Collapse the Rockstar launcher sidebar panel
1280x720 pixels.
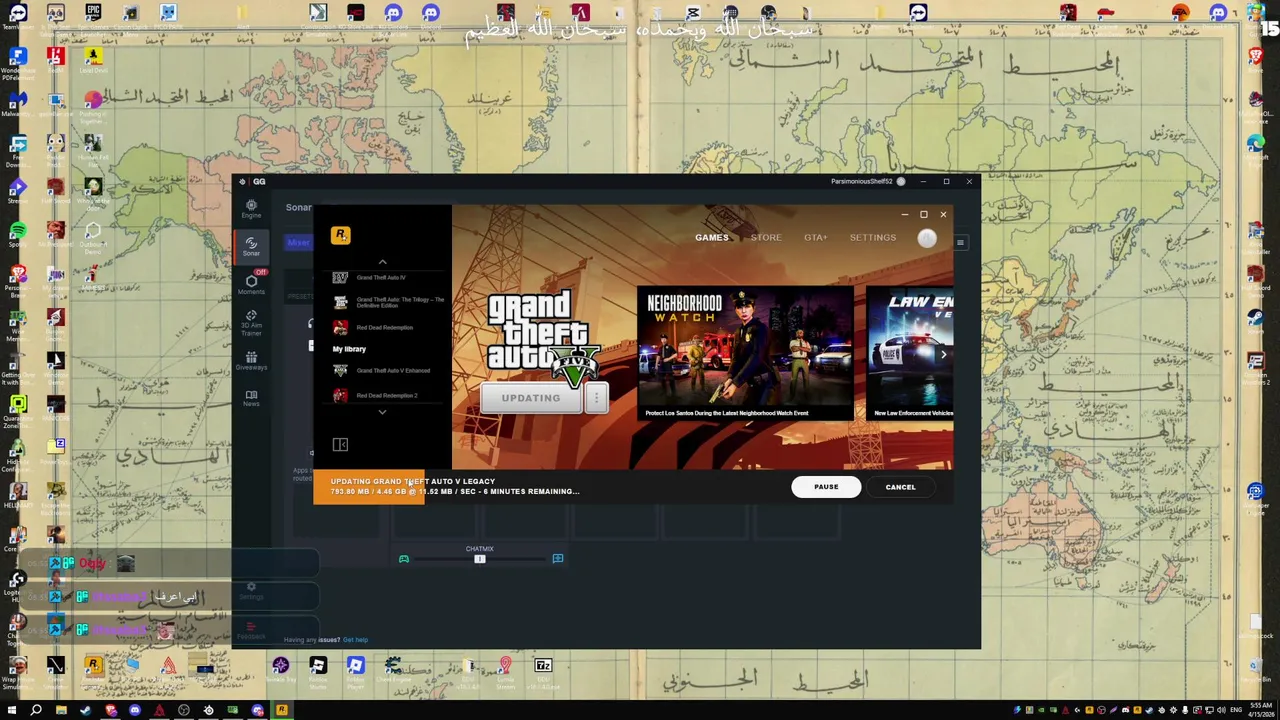(340, 444)
